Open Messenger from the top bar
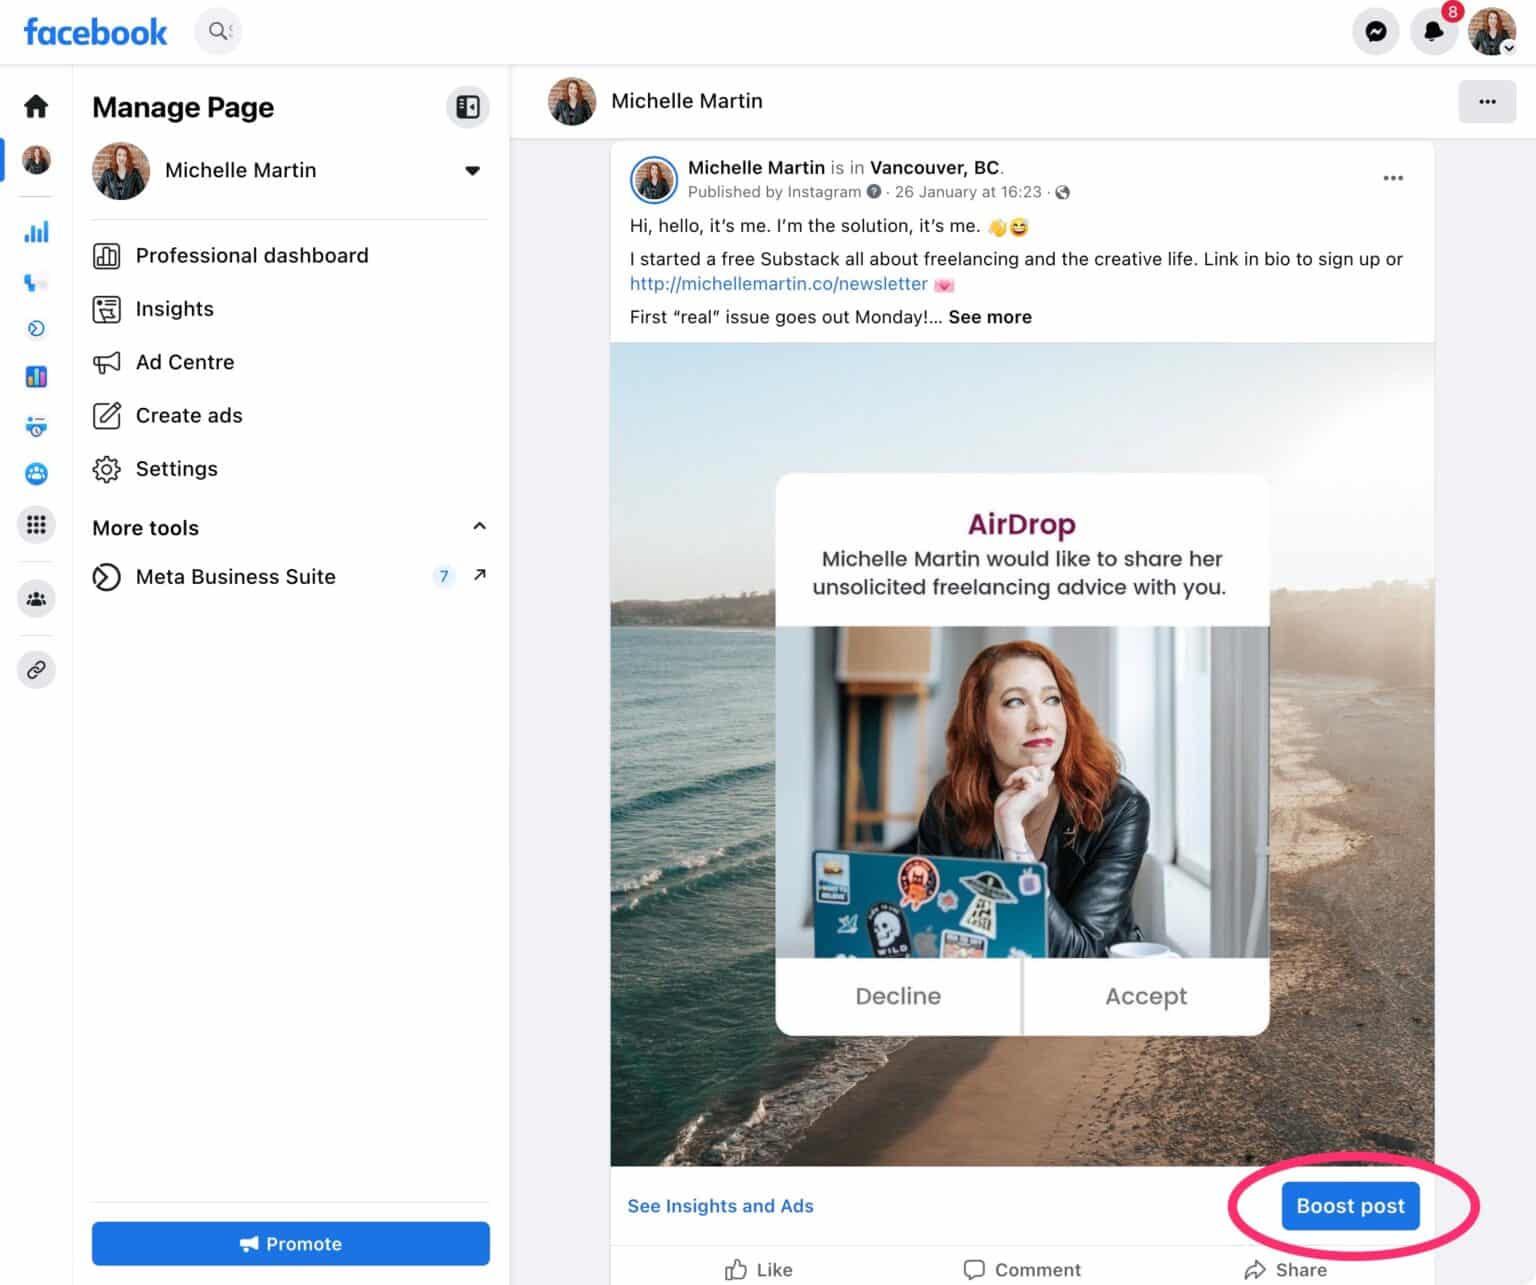This screenshot has width=1536, height=1285. tap(1377, 31)
